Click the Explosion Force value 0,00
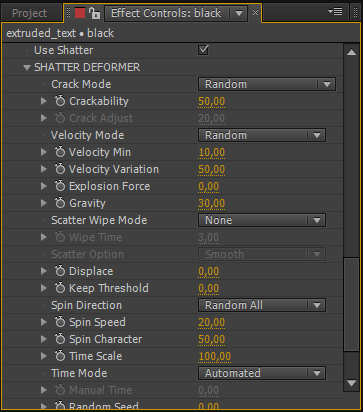The height and width of the screenshot is (412, 363). [209, 186]
